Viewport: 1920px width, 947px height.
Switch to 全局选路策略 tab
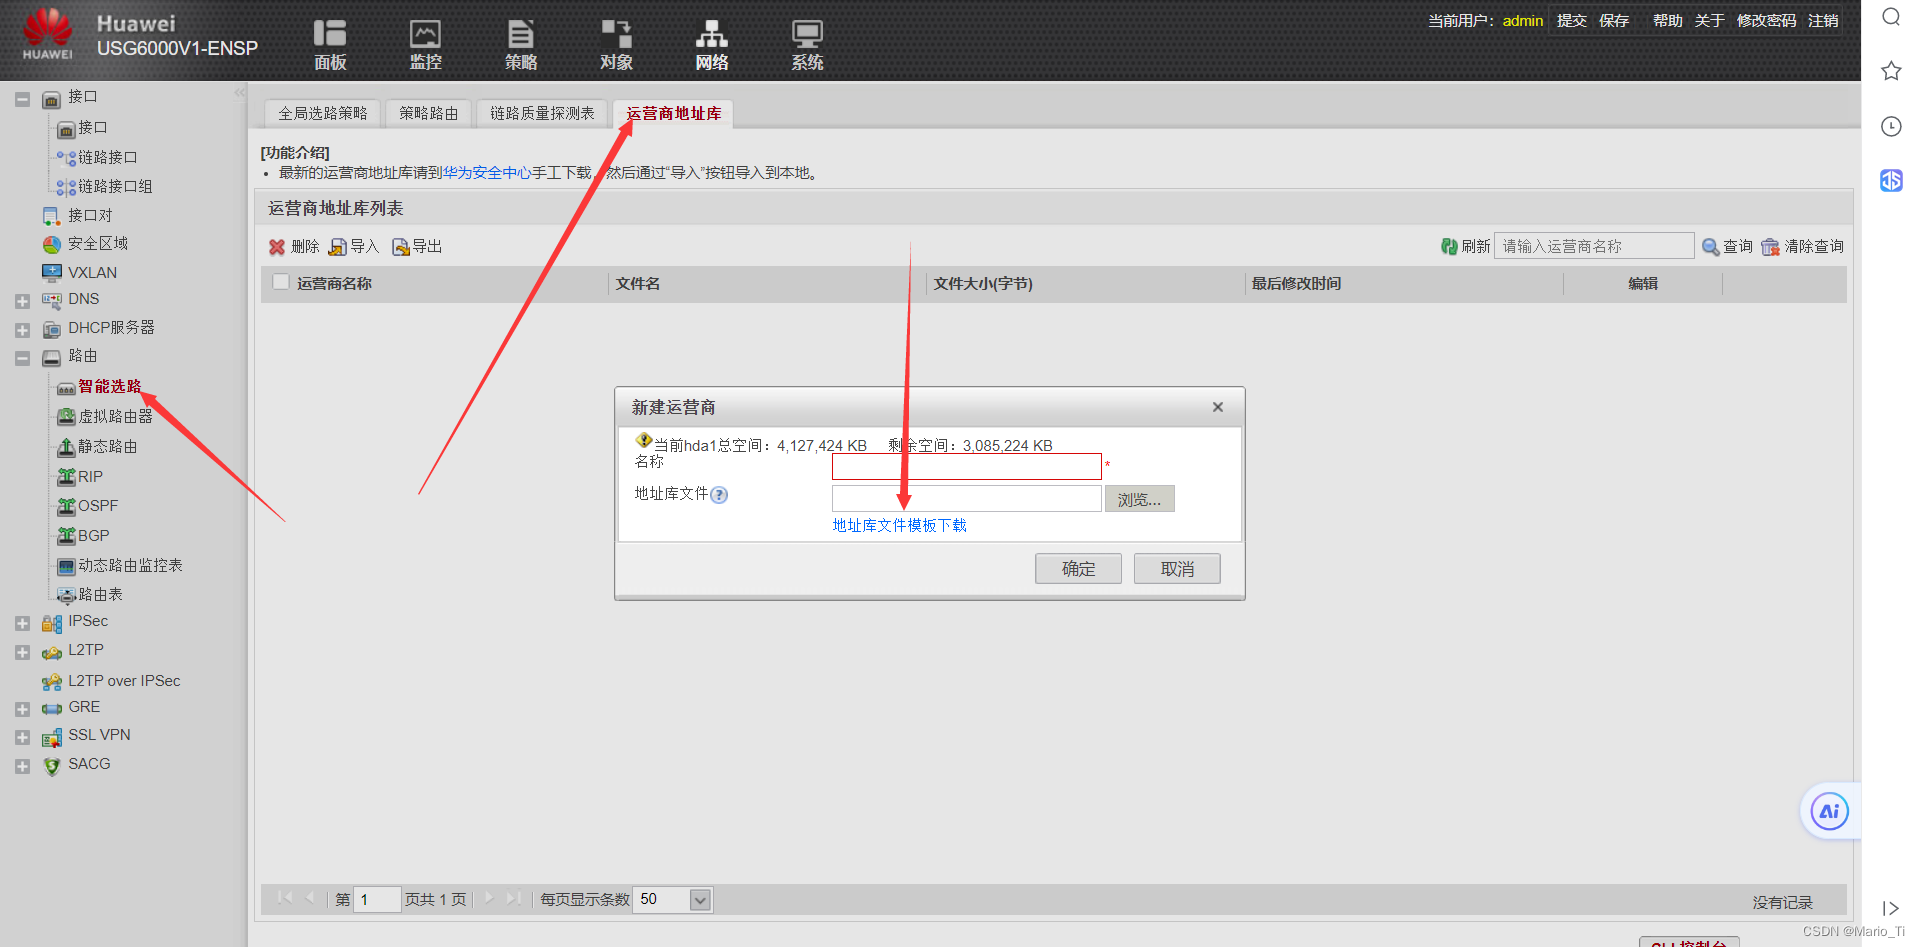[x=322, y=114]
